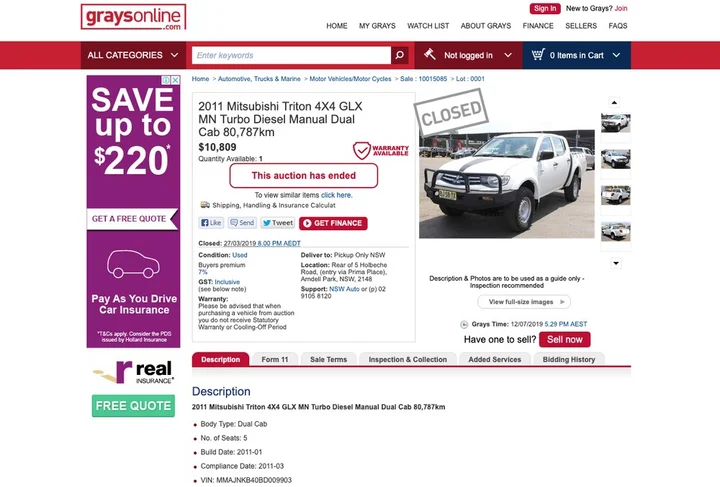Click the Enter keywords search field
Viewport: 720px width, 487px height.
pyautogui.click(x=291, y=55)
